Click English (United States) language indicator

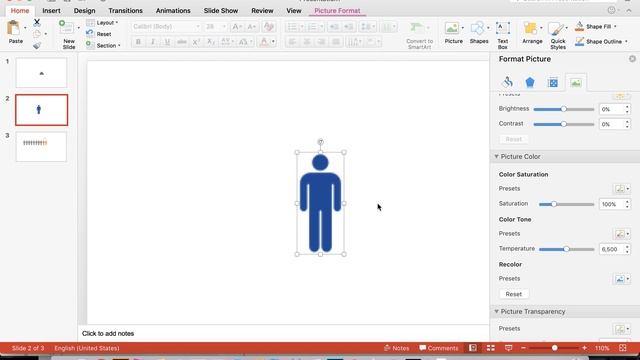tap(87, 348)
